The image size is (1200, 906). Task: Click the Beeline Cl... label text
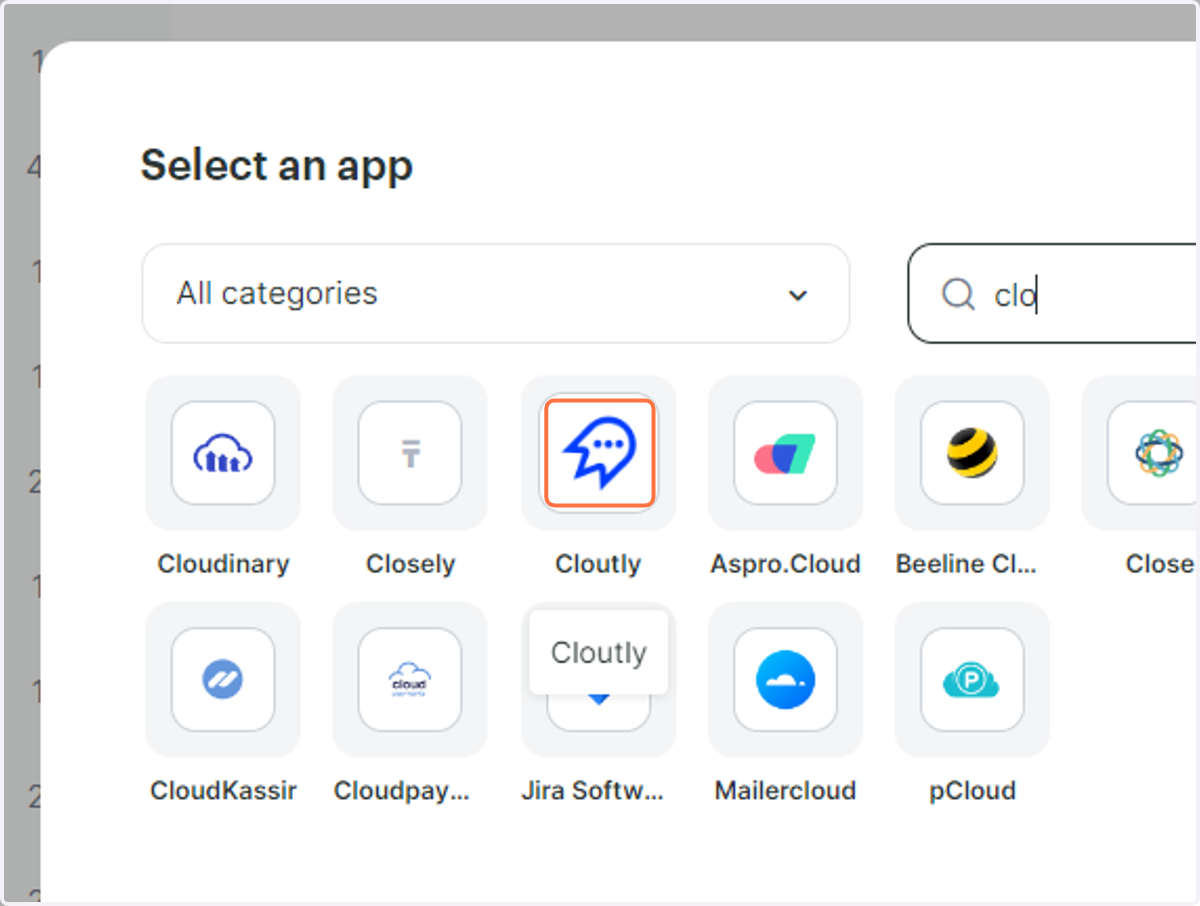[966, 564]
